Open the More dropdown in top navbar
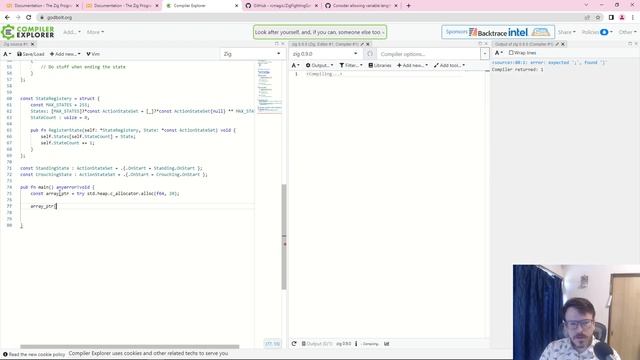The image size is (640, 360). pyautogui.click(x=95, y=32)
